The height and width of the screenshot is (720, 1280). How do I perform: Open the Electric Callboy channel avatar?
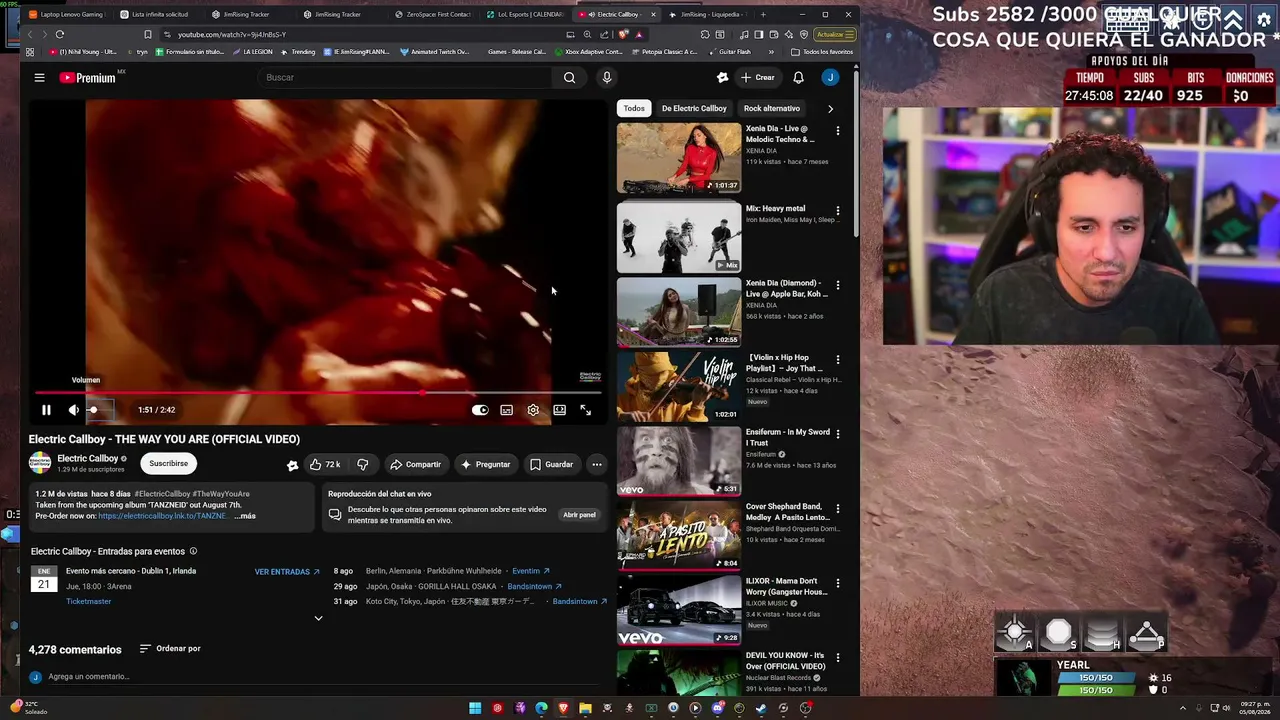click(40, 463)
